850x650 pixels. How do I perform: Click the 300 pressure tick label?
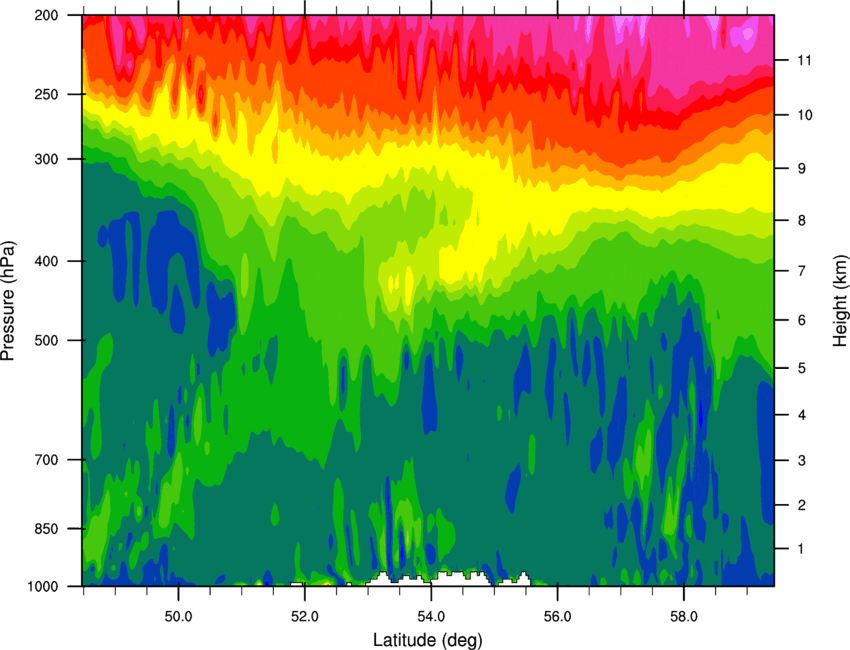tap(46, 159)
